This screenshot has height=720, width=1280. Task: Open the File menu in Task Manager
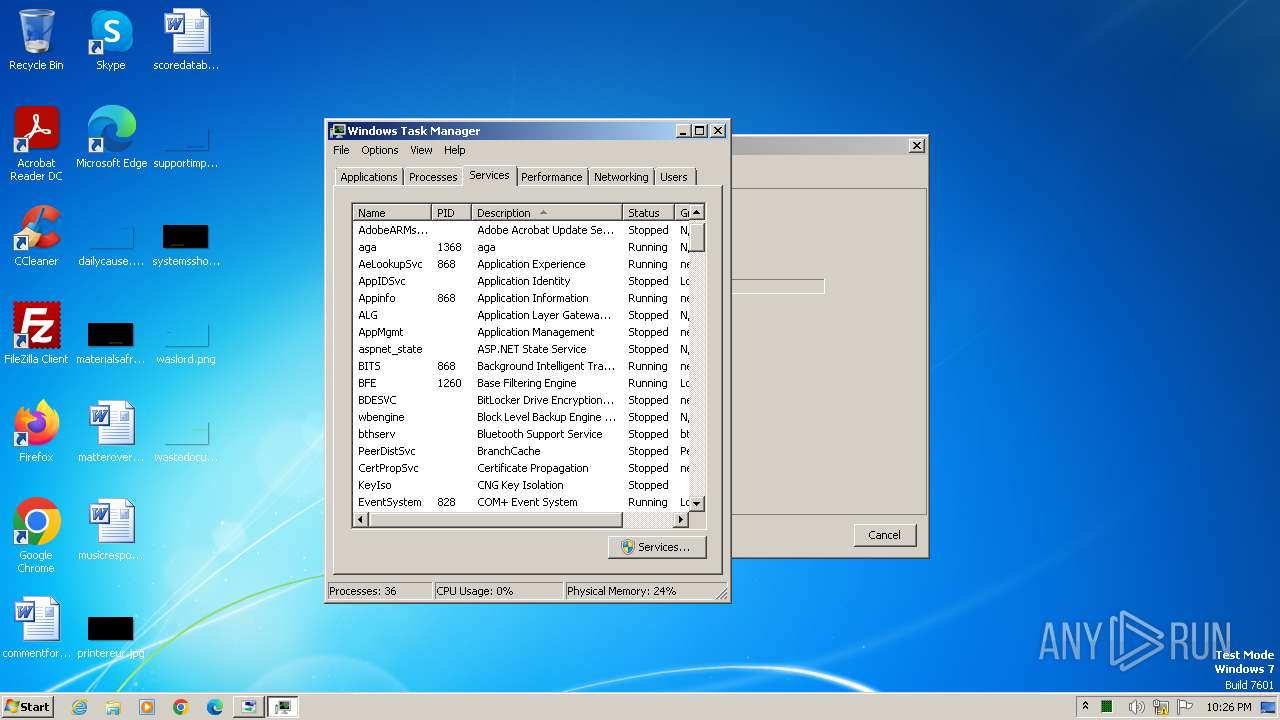[341, 150]
